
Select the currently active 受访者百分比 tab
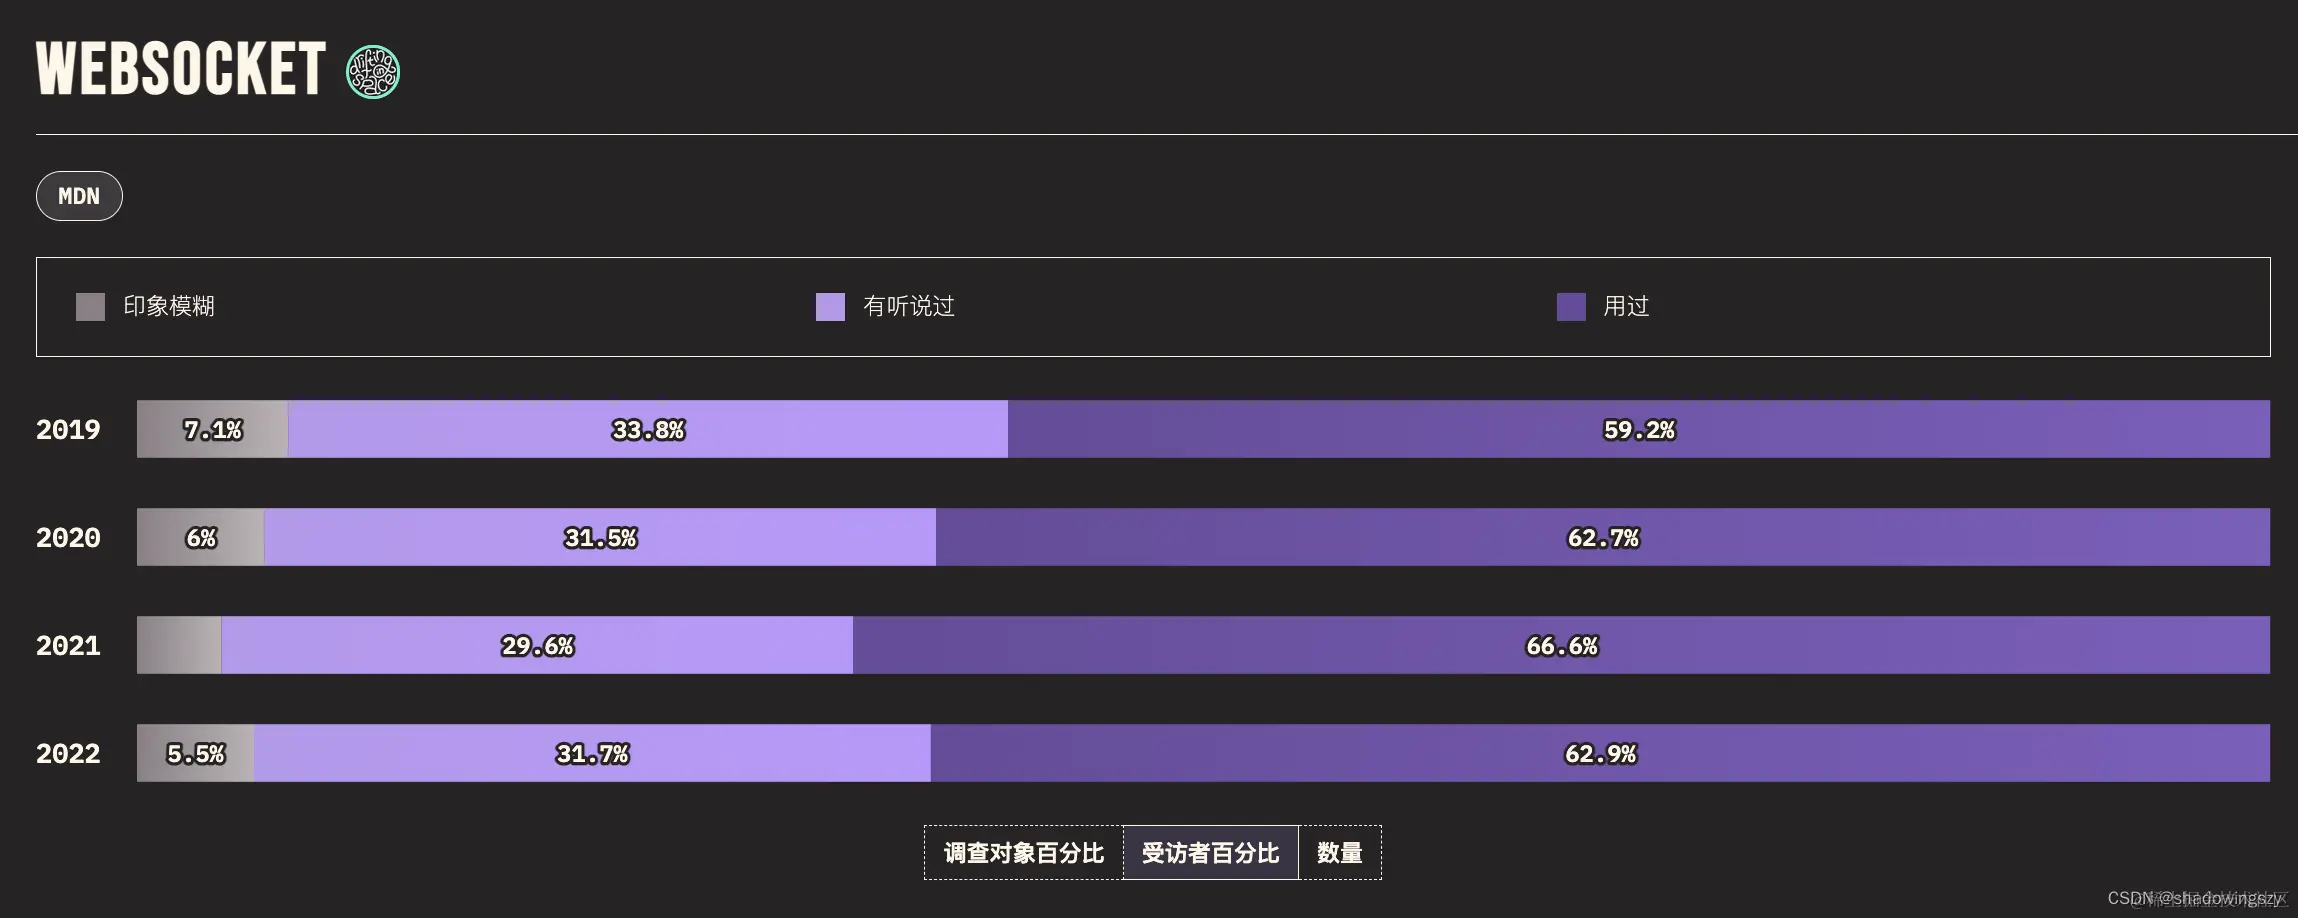(x=1212, y=853)
